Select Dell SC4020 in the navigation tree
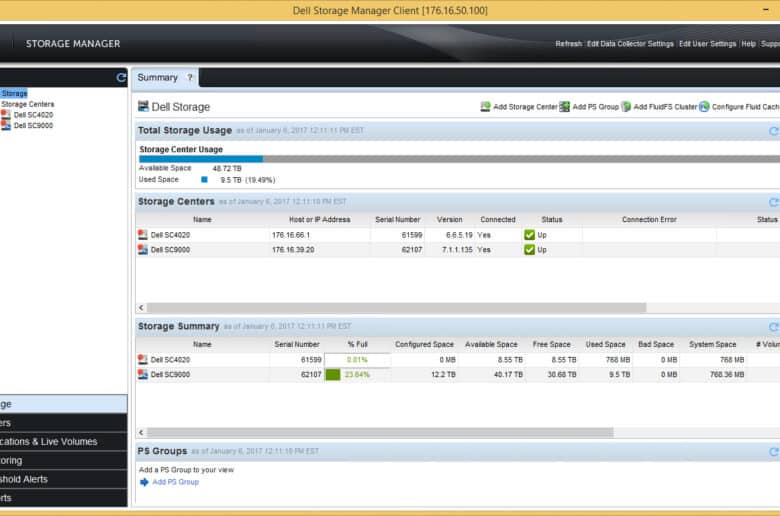The height and width of the screenshot is (516, 780). (33, 115)
